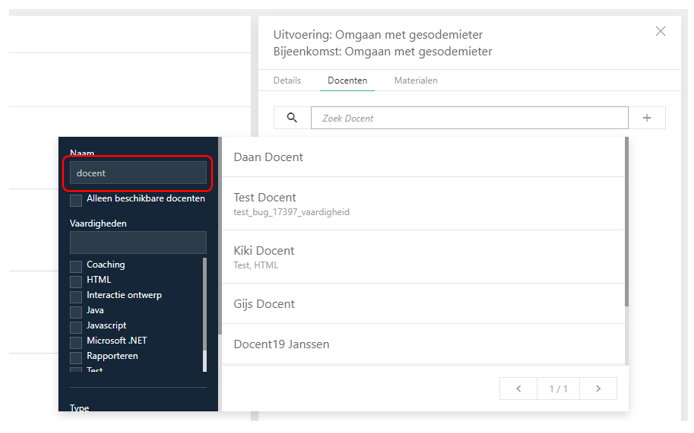
Task: Select the Javascript skill checkbox
Action: [76, 326]
